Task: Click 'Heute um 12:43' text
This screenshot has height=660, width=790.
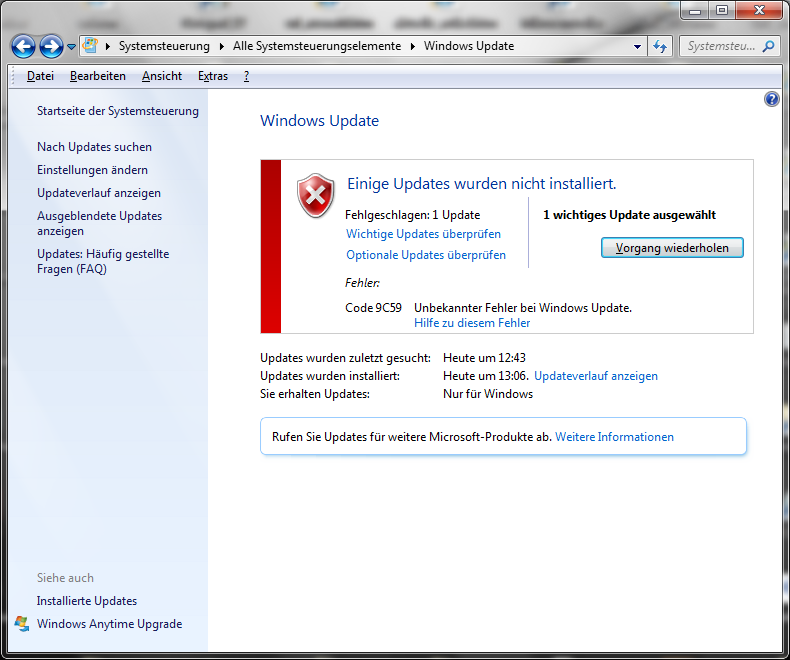Action: pos(484,358)
